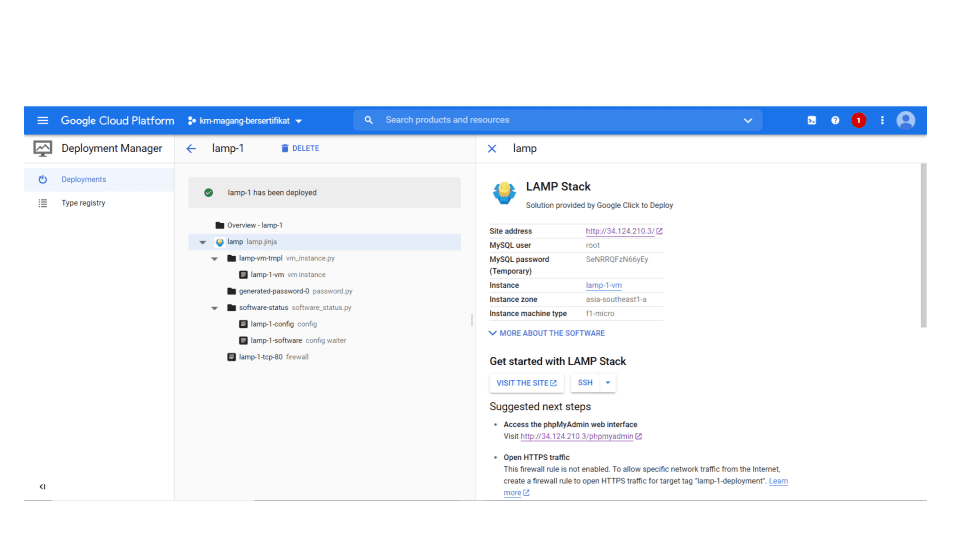The width and height of the screenshot is (960, 540).
Task: Click the search products and resources field
Action: pos(557,120)
